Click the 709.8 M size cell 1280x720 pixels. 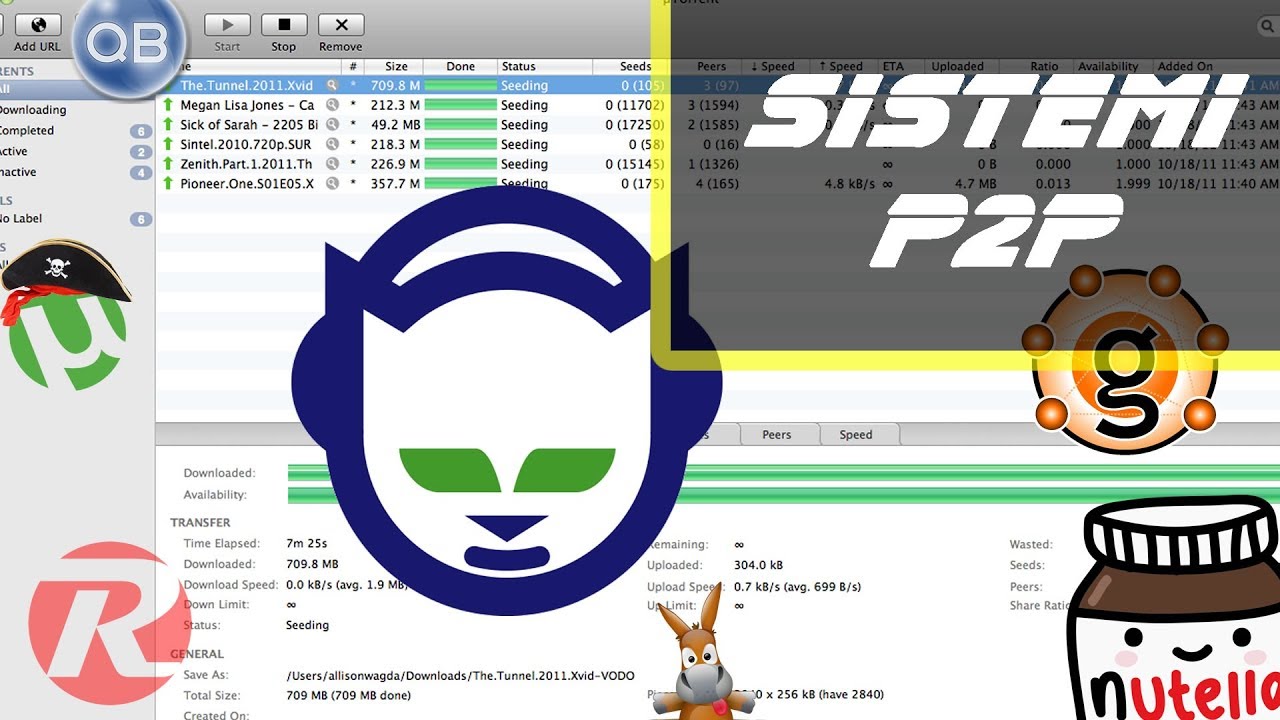(397, 85)
